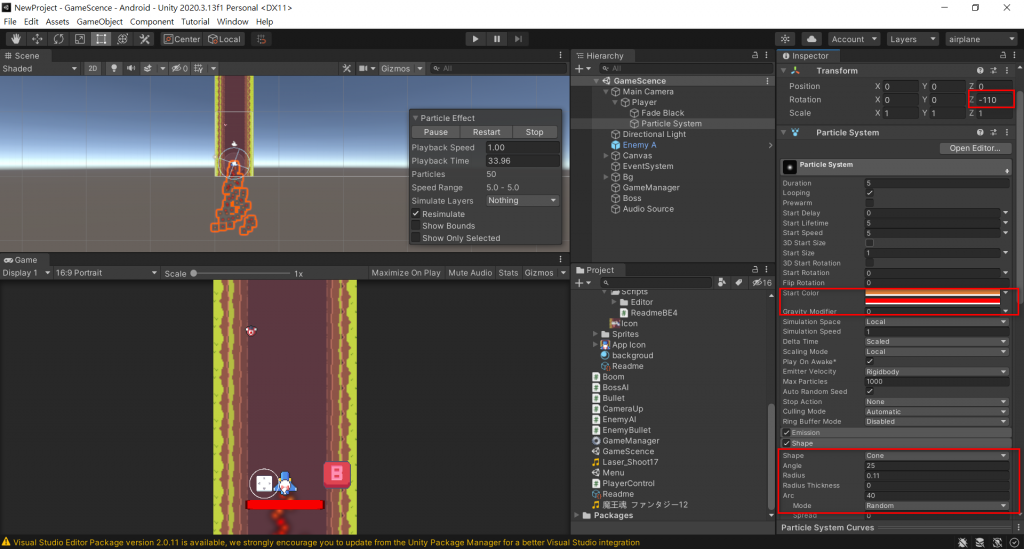Select the Rotate tool
1024x549 pixels.
(59, 39)
